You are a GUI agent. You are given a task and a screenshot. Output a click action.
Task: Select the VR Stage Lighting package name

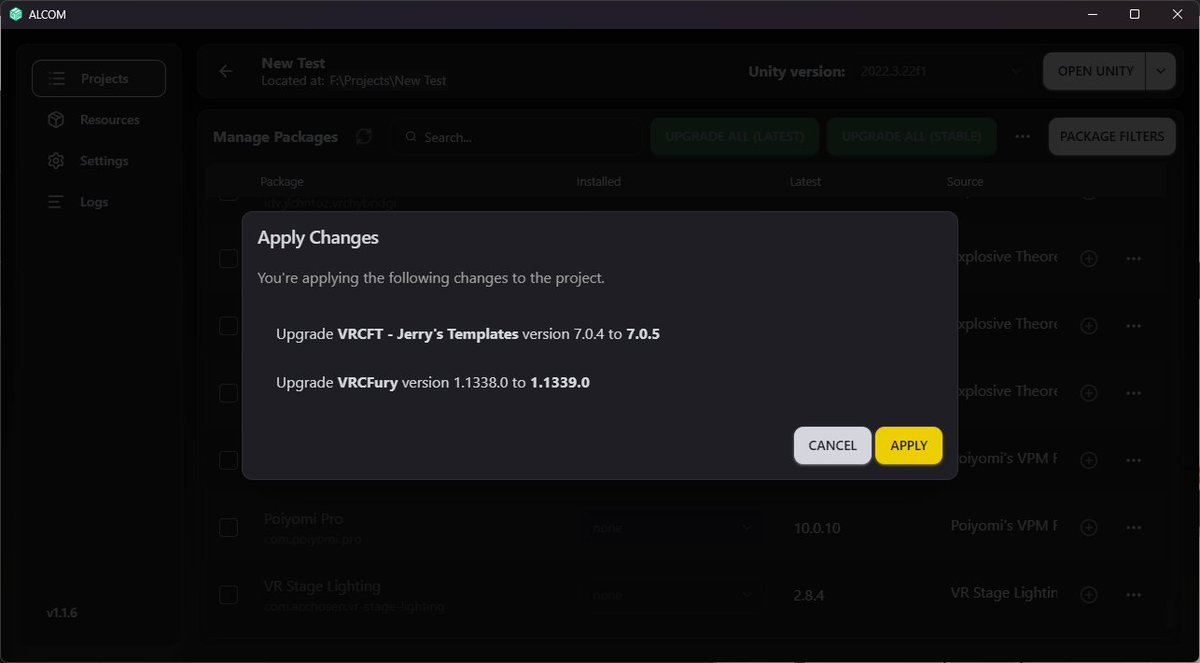coord(322,586)
